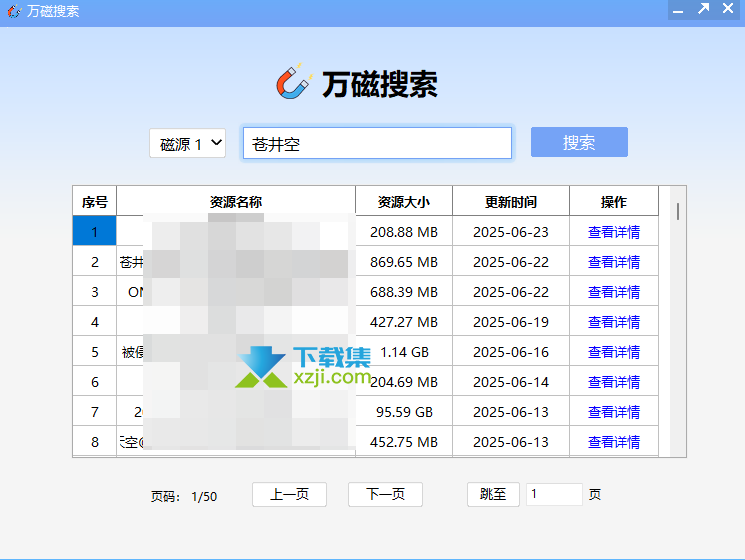Open 查看详情 for the 688.39 MB row
The height and width of the screenshot is (560, 745).
tap(614, 292)
